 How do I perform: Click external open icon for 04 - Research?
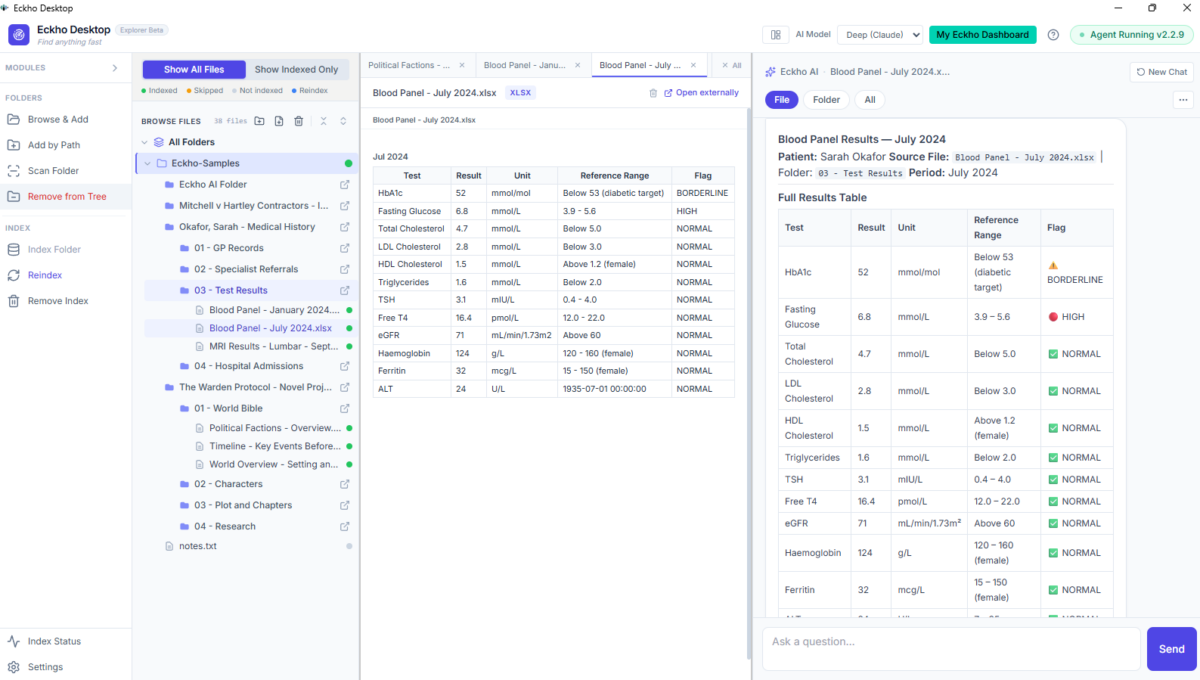click(345, 526)
